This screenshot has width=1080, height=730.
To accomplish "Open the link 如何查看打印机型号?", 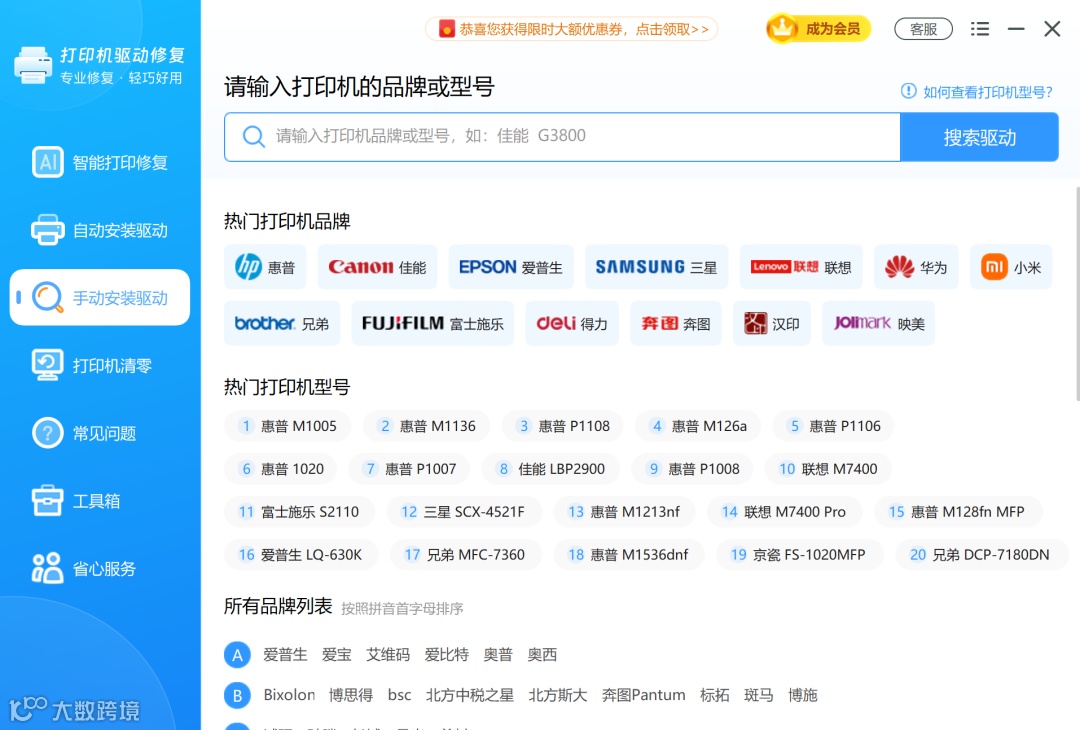I will pos(977,92).
